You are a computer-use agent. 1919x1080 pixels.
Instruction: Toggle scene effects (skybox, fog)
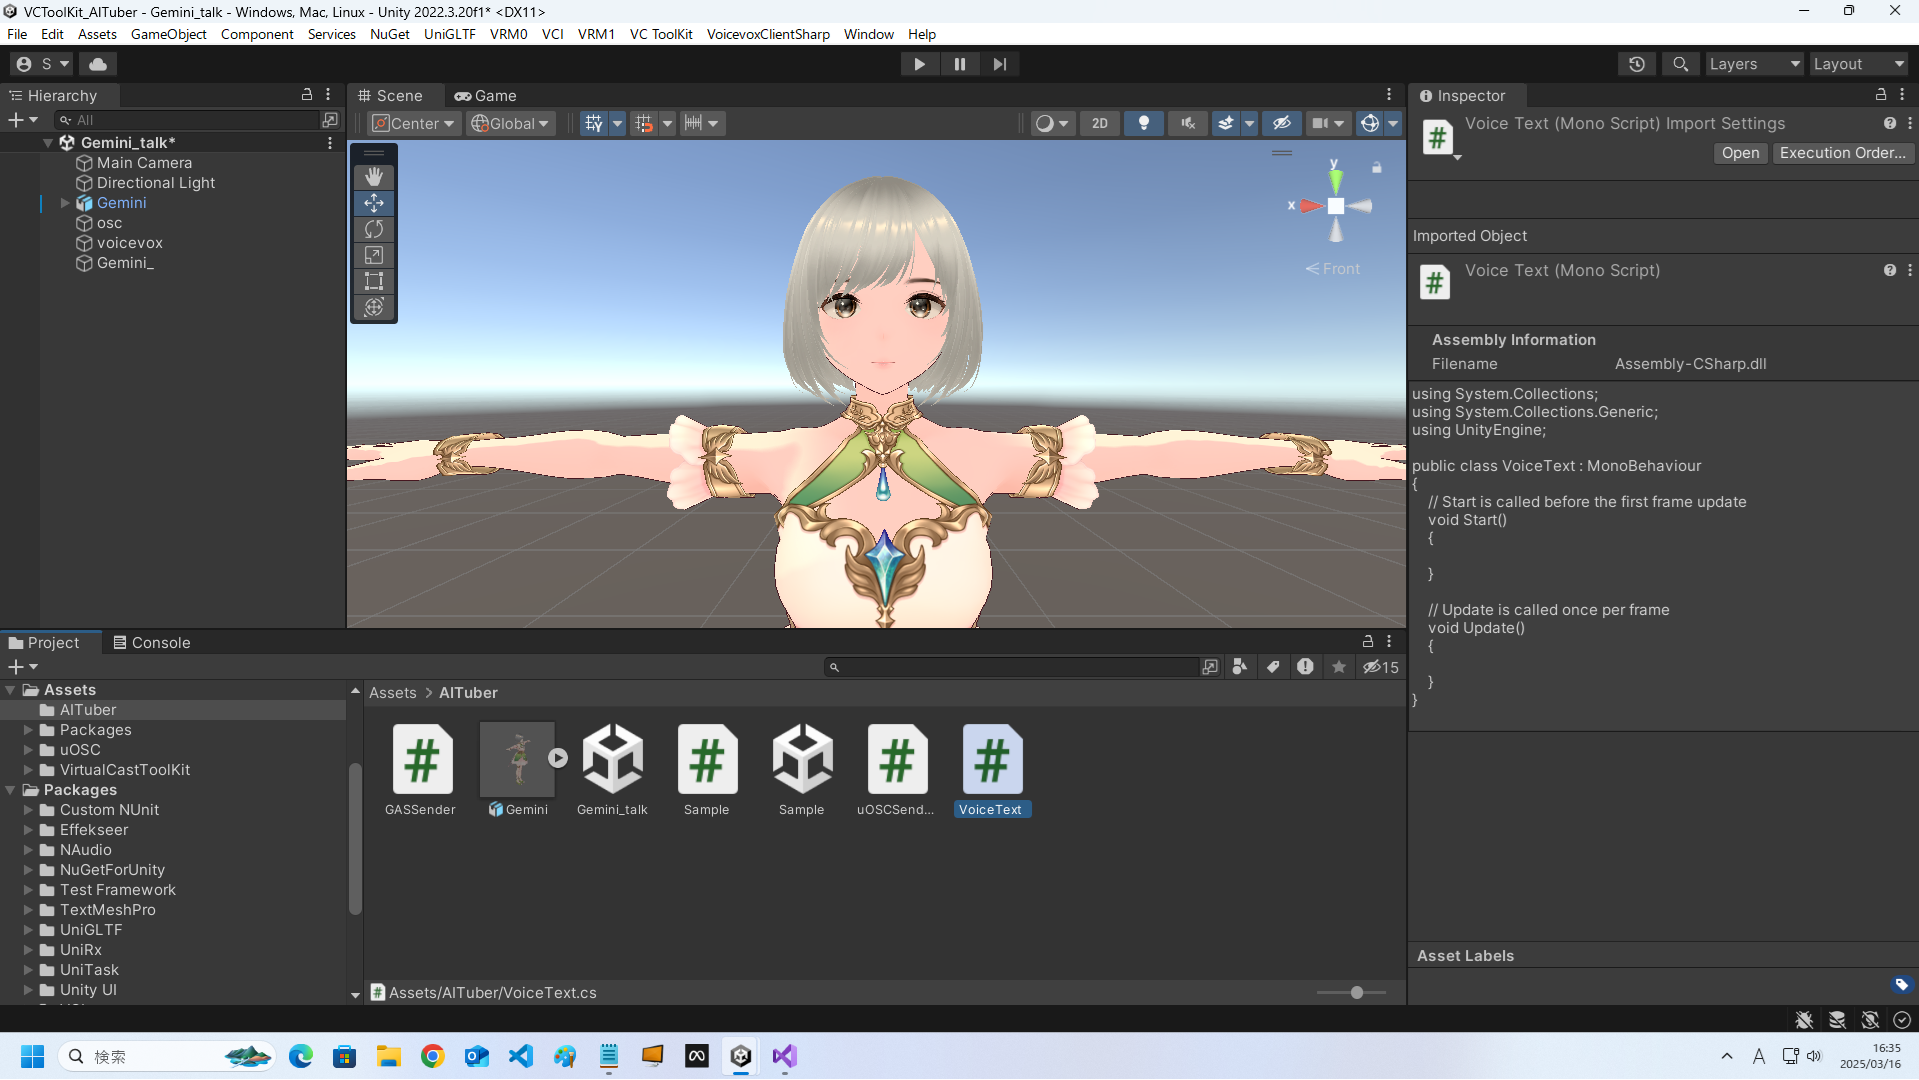coord(1226,123)
